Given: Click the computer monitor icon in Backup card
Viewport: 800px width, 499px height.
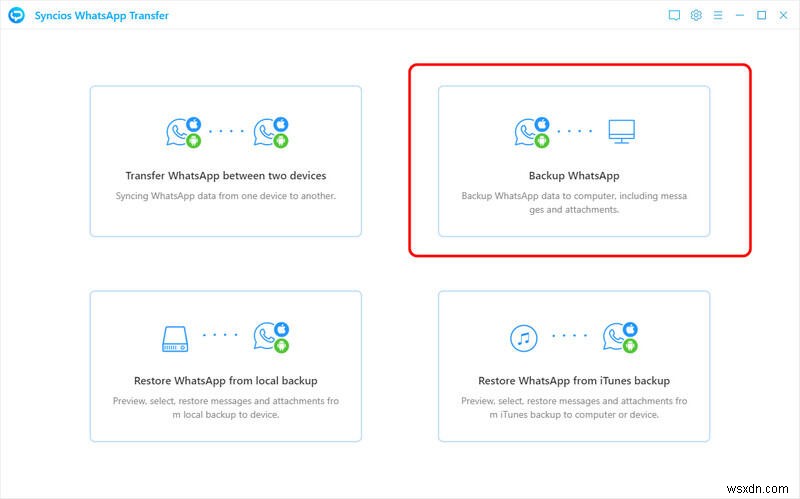Looking at the screenshot, I should [621, 132].
